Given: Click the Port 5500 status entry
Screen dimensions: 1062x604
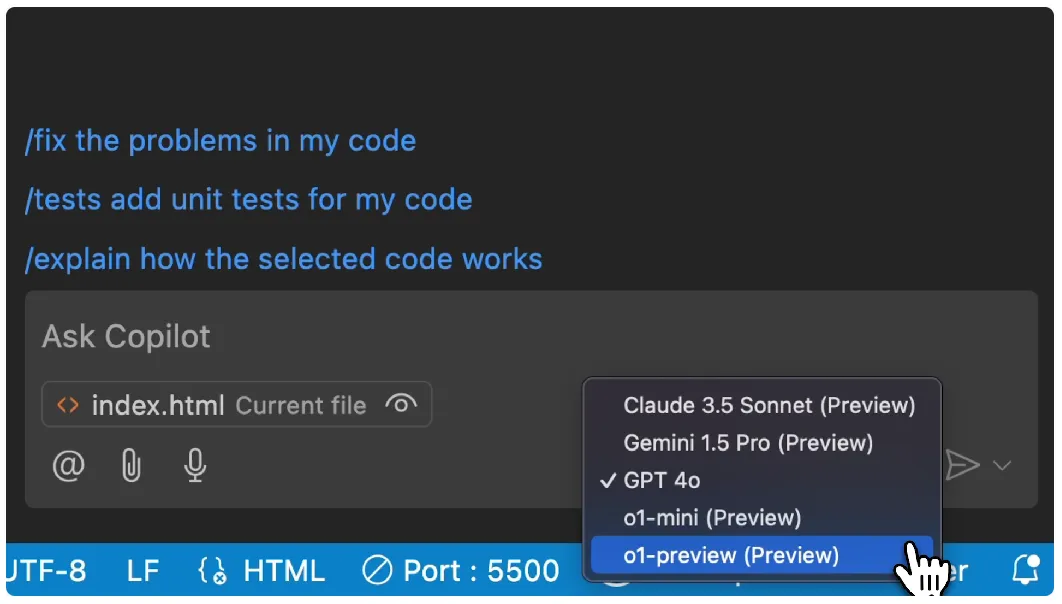Looking at the screenshot, I should pyautogui.click(x=461, y=571).
